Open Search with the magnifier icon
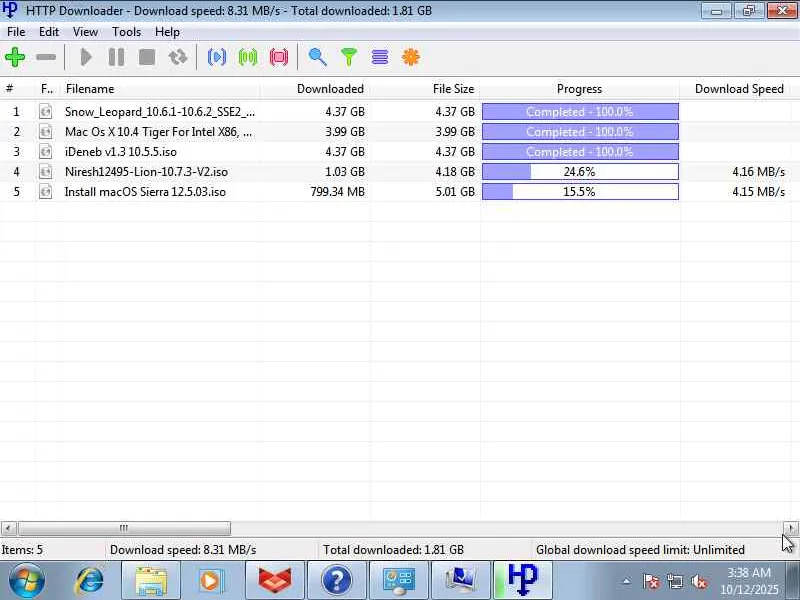800x600 pixels. click(317, 57)
